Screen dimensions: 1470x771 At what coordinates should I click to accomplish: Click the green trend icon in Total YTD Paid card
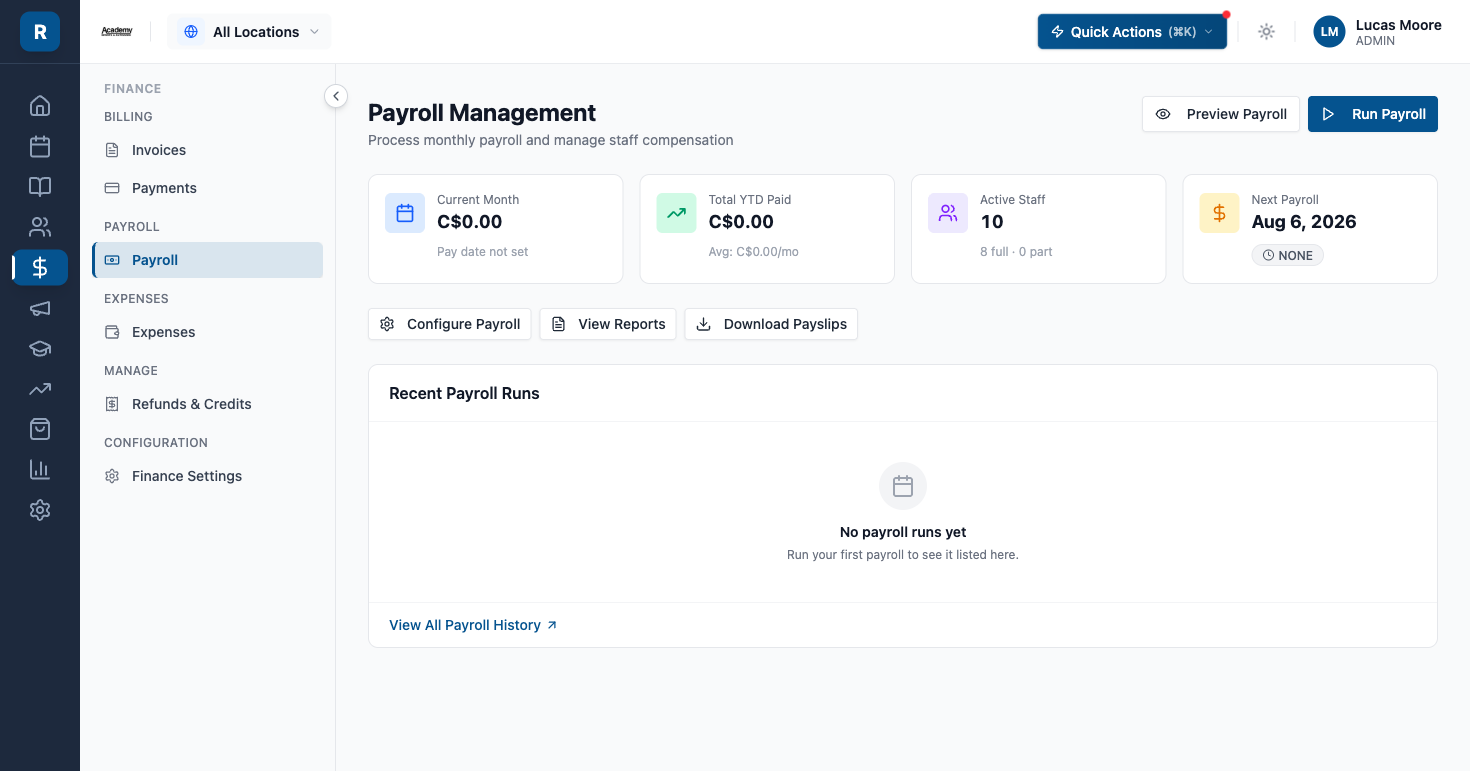(x=677, y=213)
